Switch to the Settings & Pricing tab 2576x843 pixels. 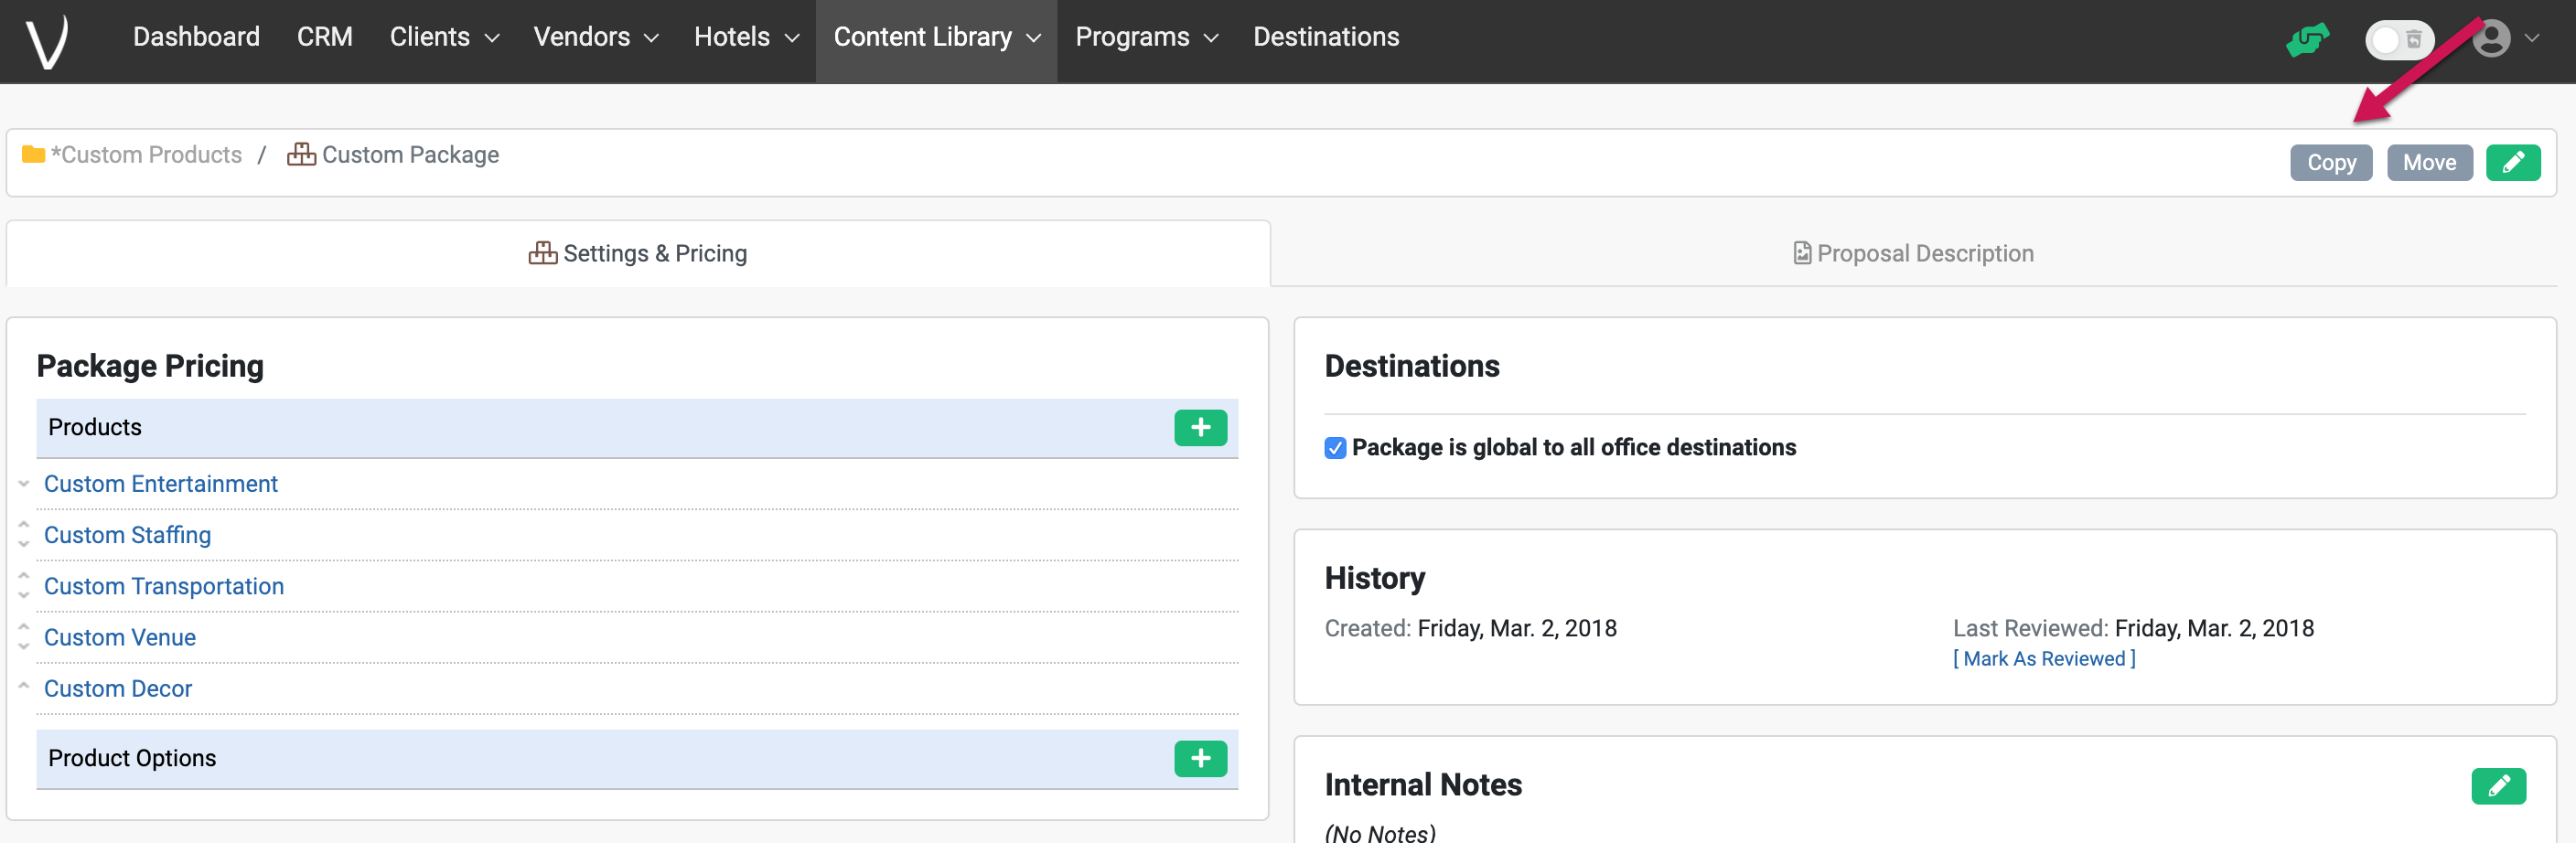pos(638,254)
